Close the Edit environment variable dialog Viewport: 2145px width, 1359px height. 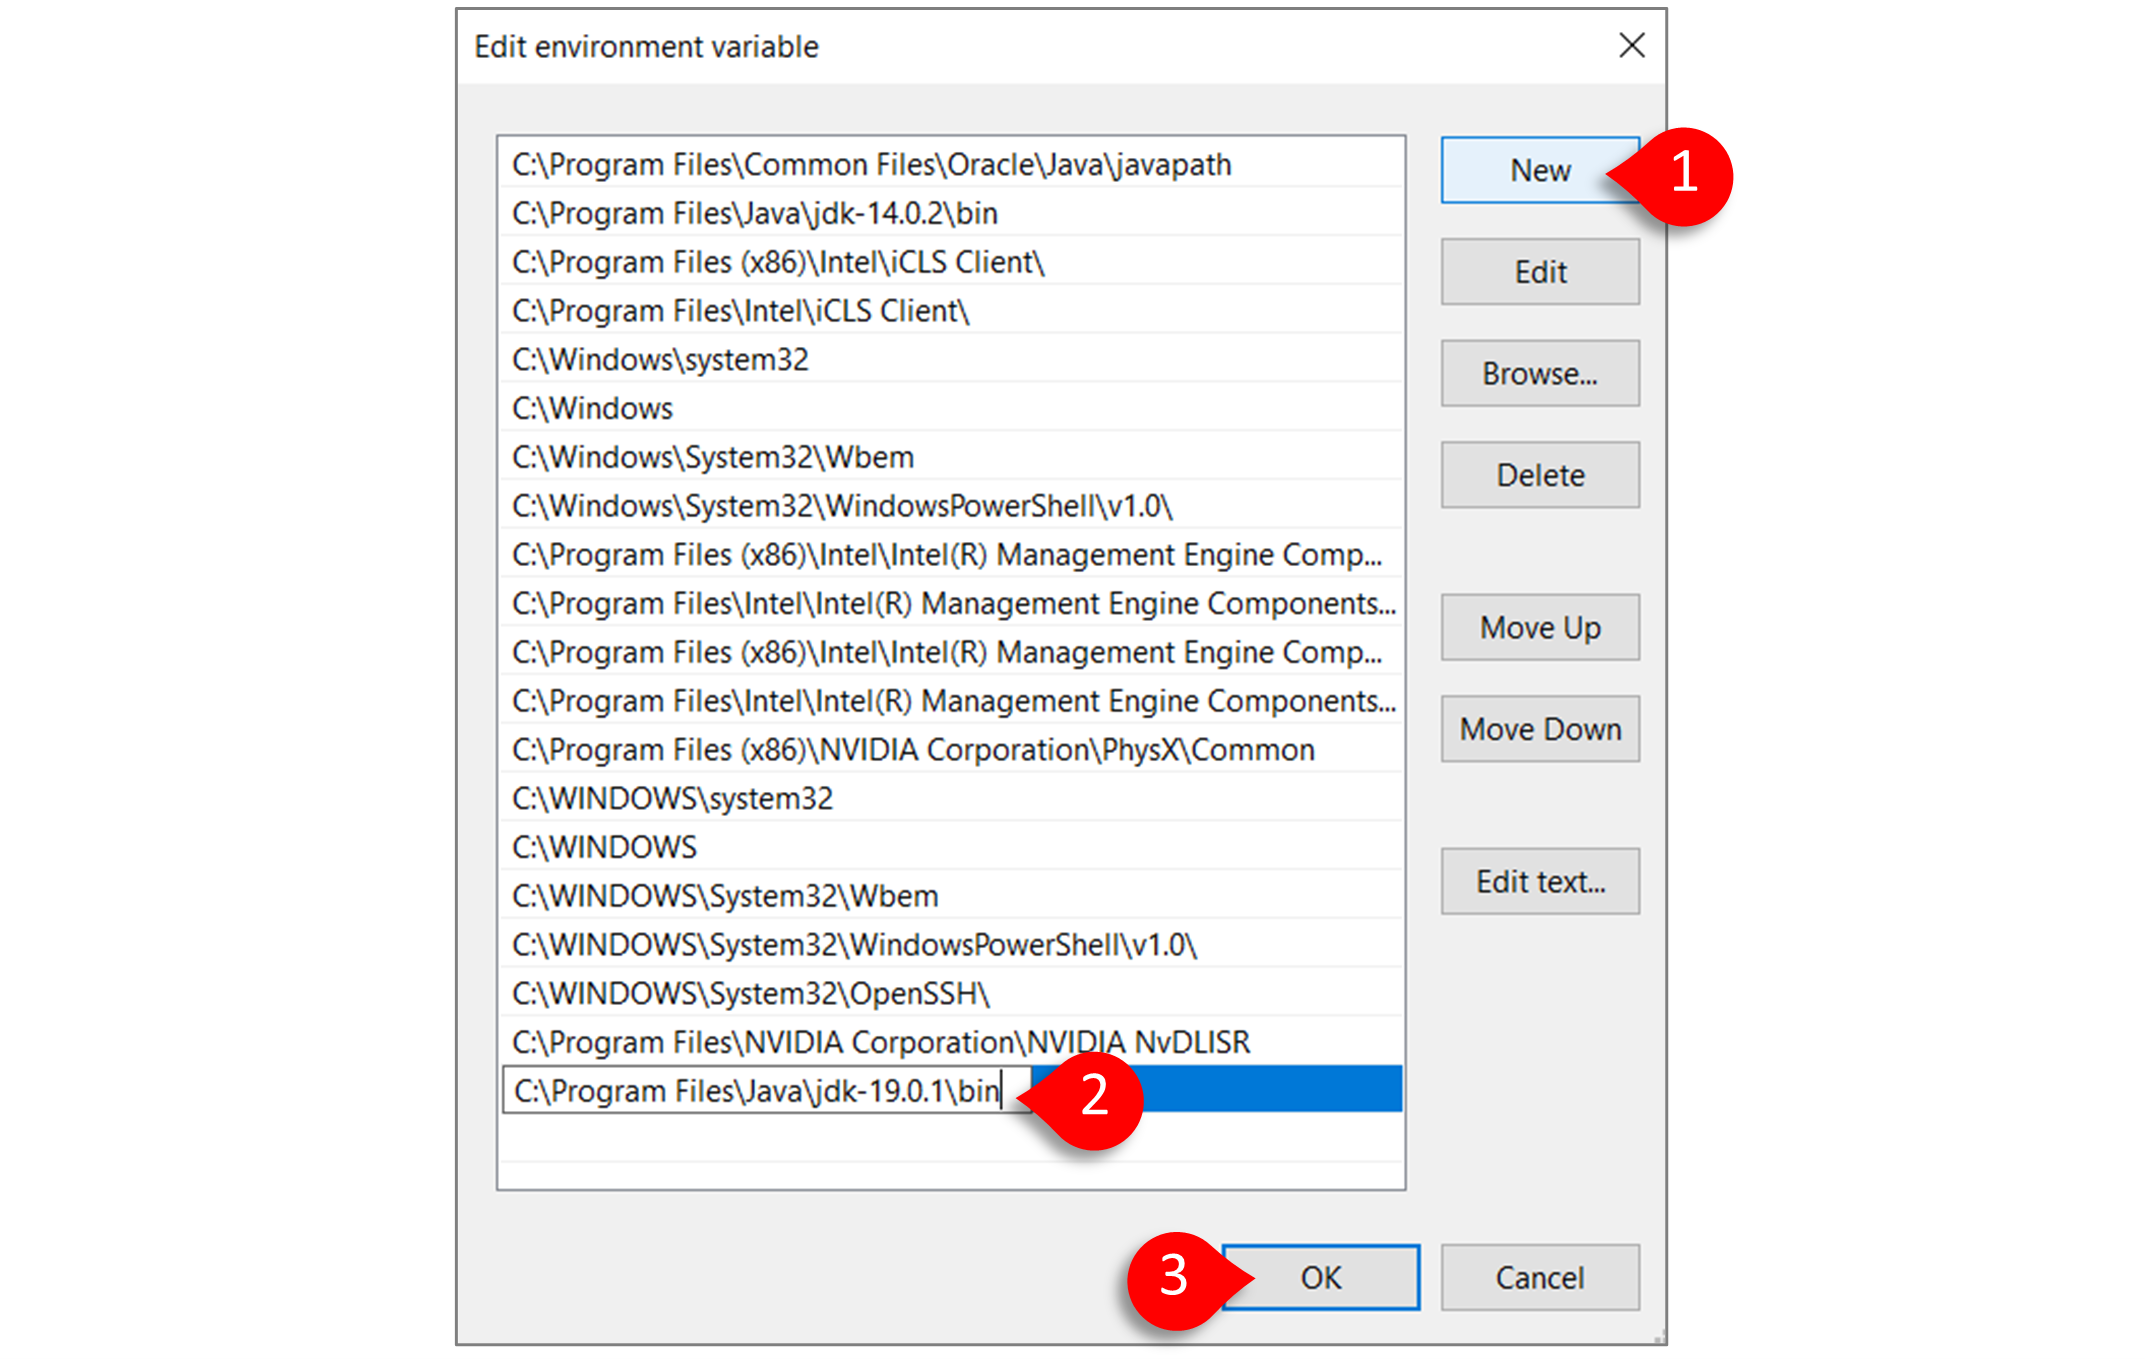pos(1630,46)
